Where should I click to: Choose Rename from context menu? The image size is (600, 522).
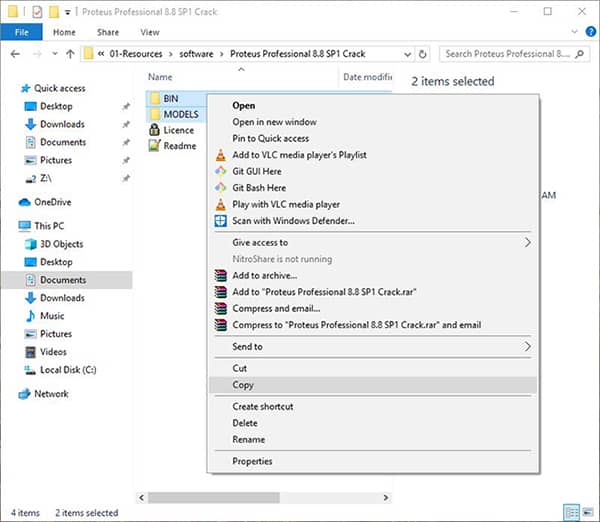(373, 439)
